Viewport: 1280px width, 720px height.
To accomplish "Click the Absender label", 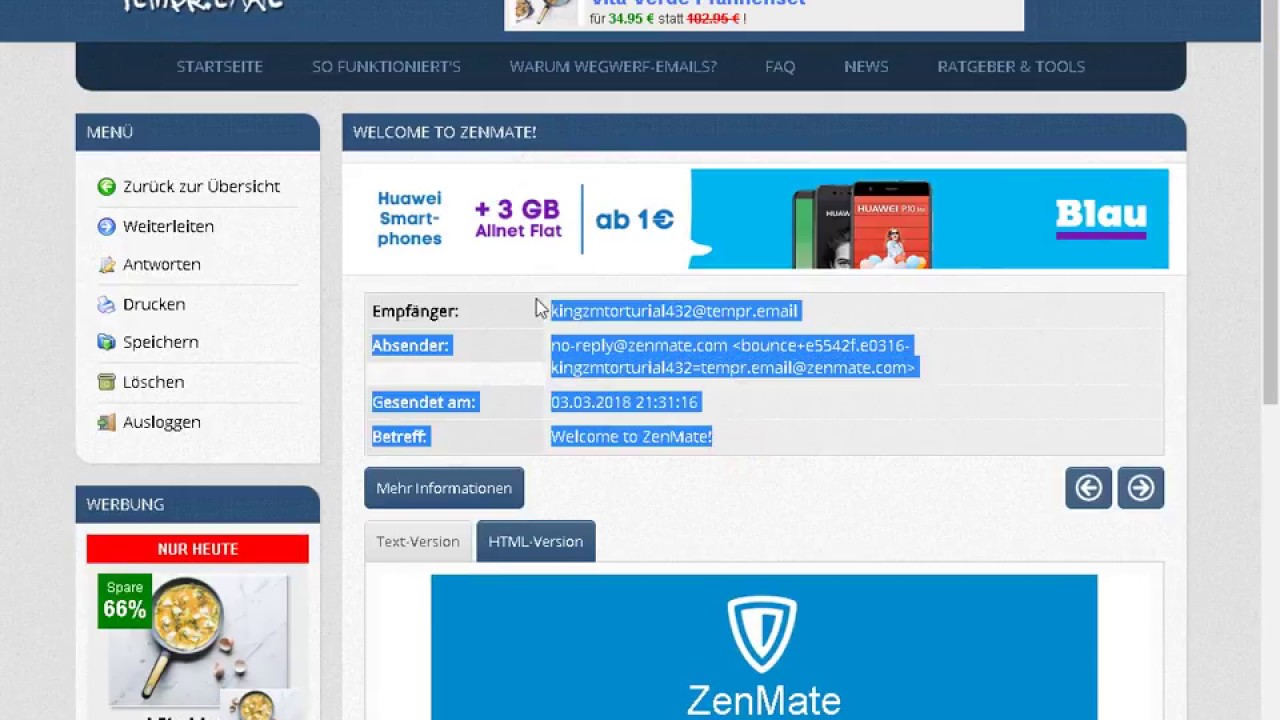I will (411, 345).
